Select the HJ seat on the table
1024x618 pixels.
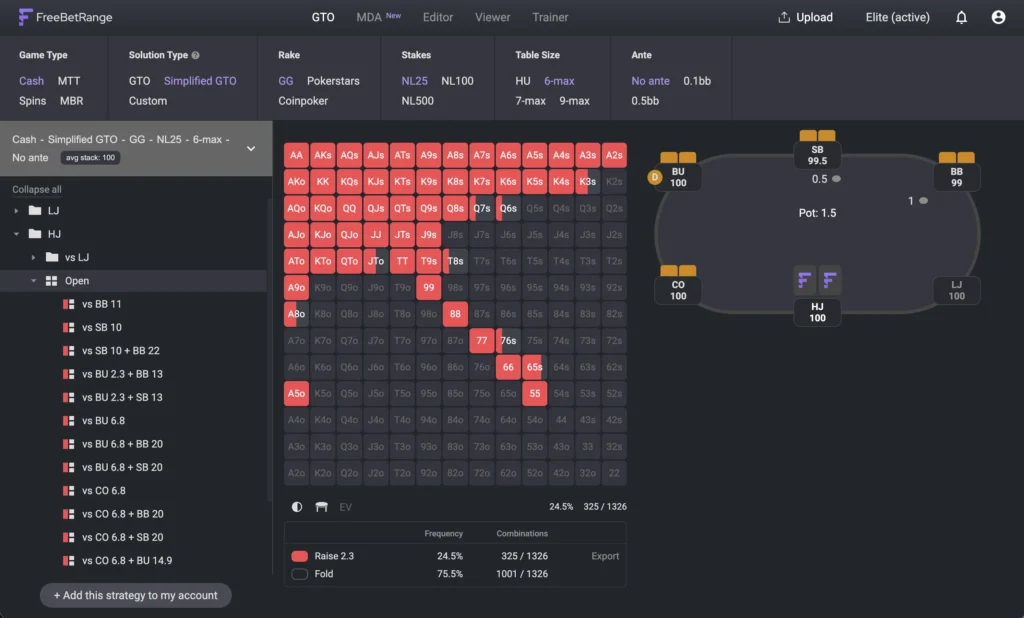817,296
